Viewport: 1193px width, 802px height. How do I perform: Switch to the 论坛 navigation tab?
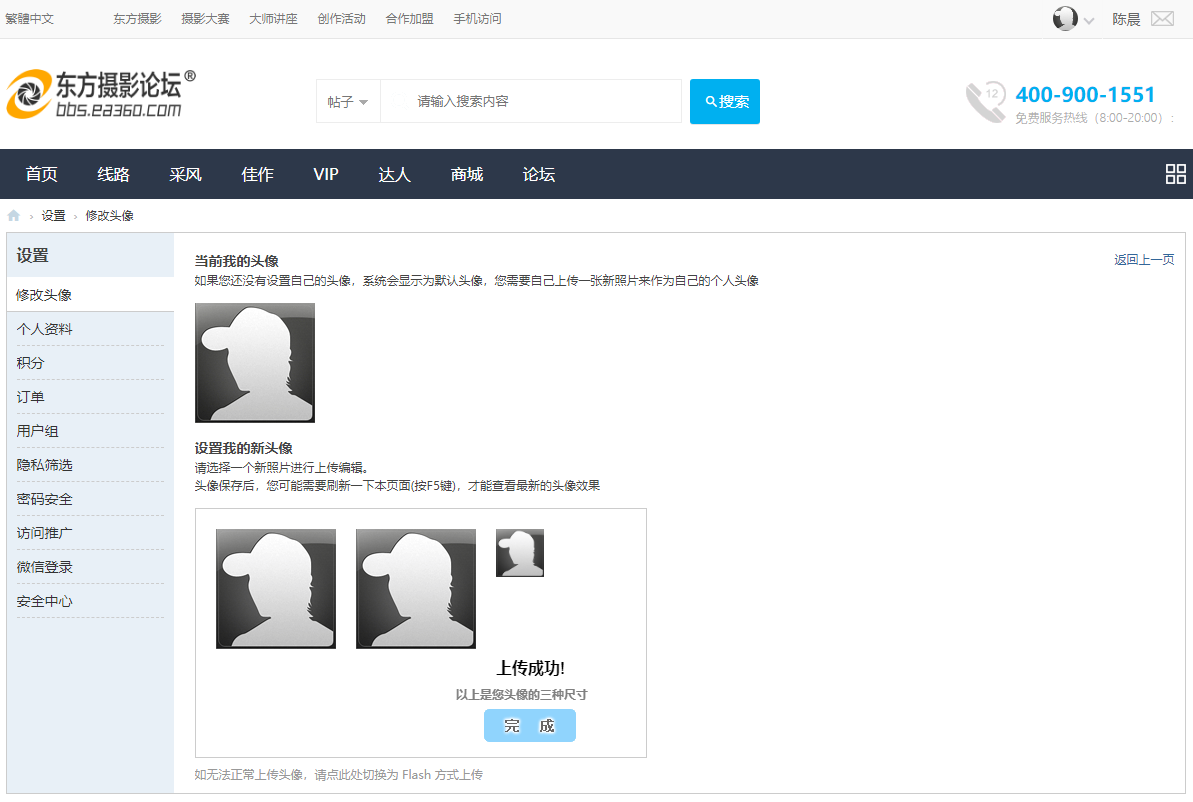click(x=538, y=174)
